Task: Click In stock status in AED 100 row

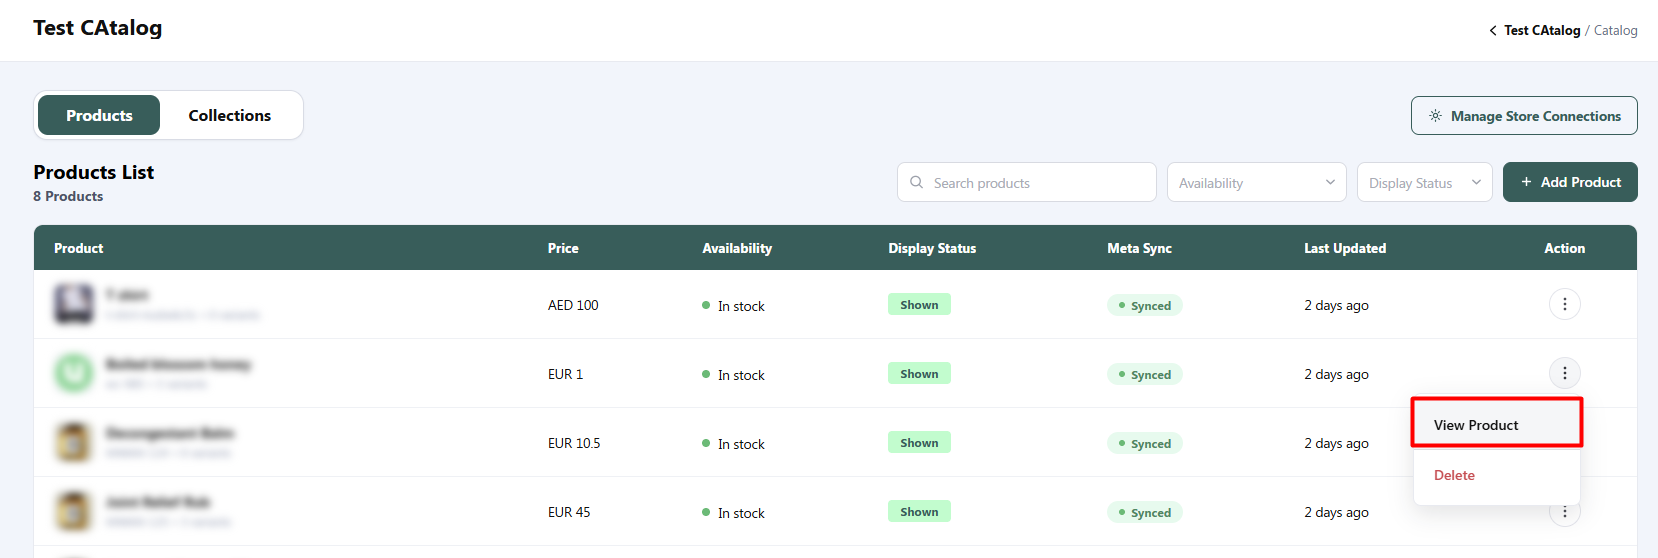Action: (x=733, y=306)
